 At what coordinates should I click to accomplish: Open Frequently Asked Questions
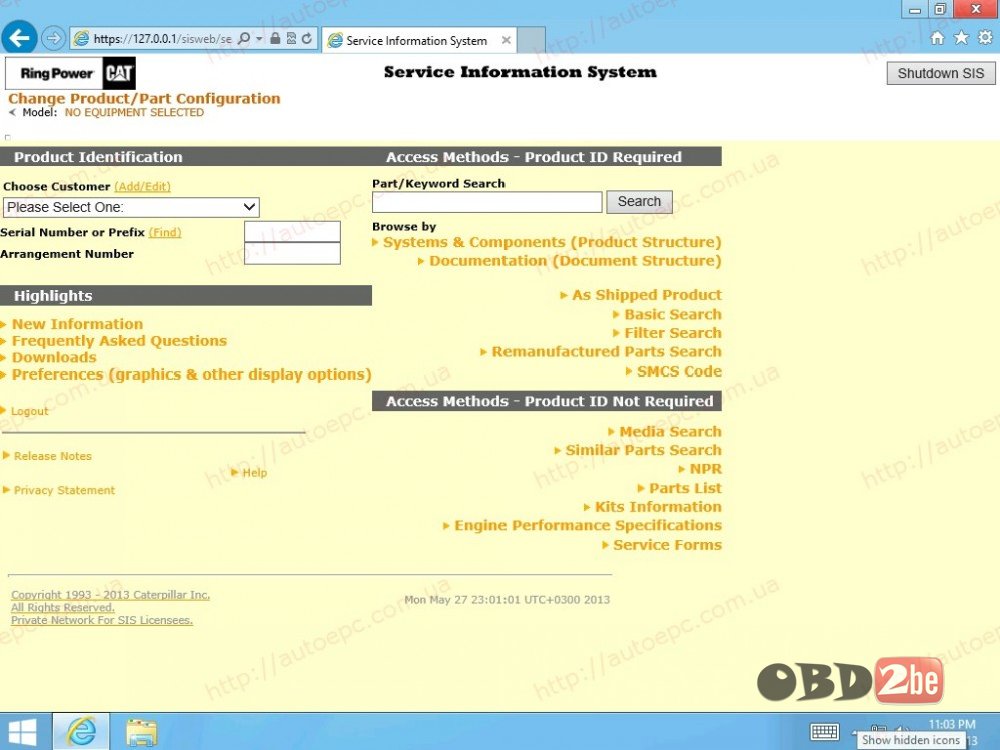(x=119, y=341)
